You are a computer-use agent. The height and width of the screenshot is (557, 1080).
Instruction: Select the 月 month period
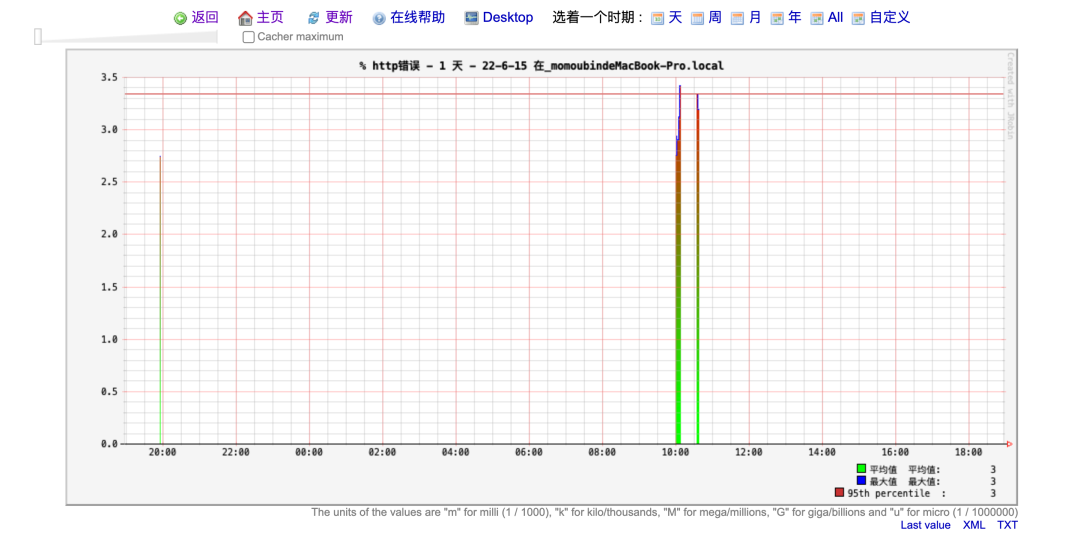[755, 17]
